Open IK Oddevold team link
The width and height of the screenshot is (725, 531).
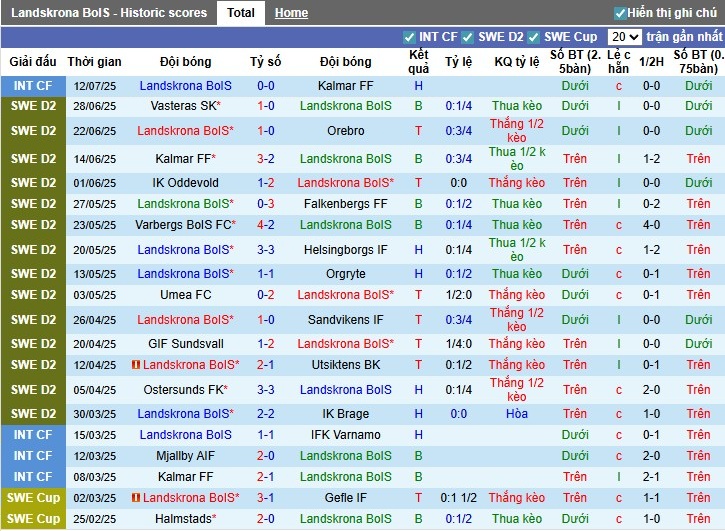185,183
